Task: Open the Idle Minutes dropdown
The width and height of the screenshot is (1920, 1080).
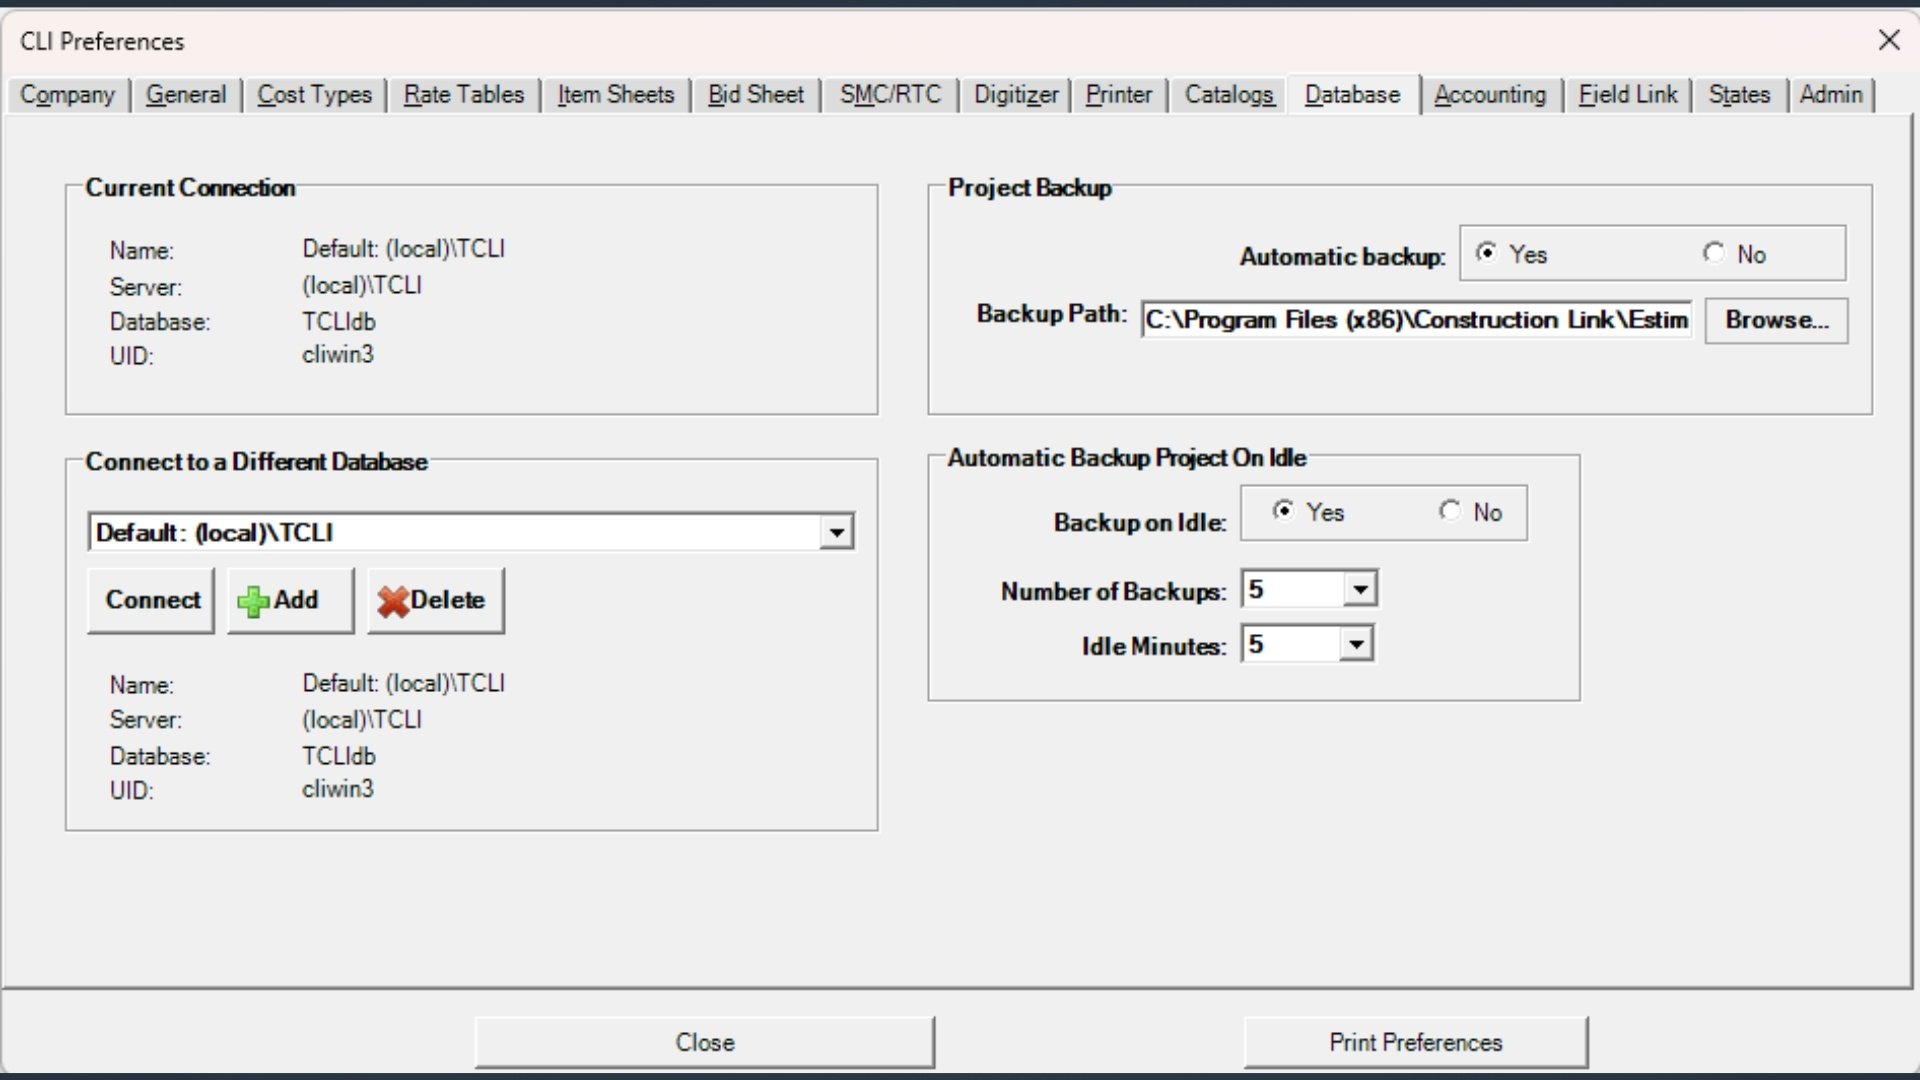Action: pos(1355,644)
